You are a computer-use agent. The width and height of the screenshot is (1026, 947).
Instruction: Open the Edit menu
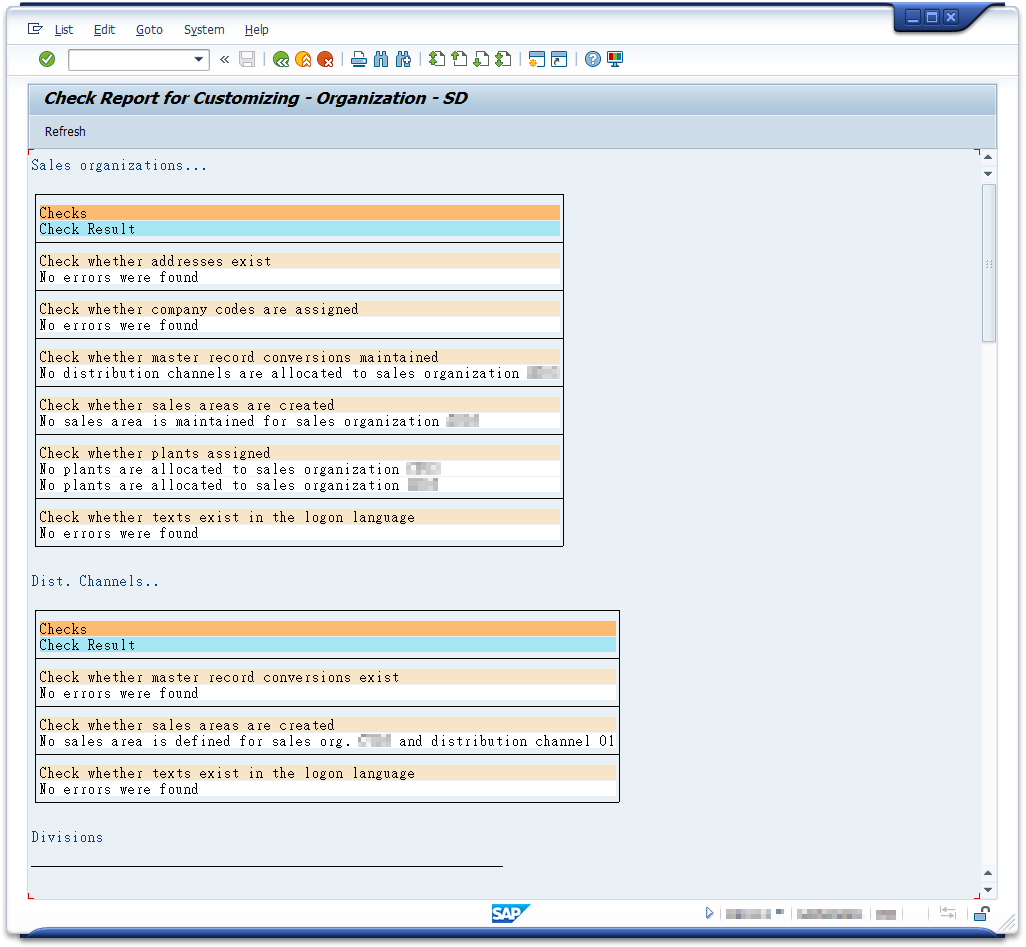(x=104, y=29)
